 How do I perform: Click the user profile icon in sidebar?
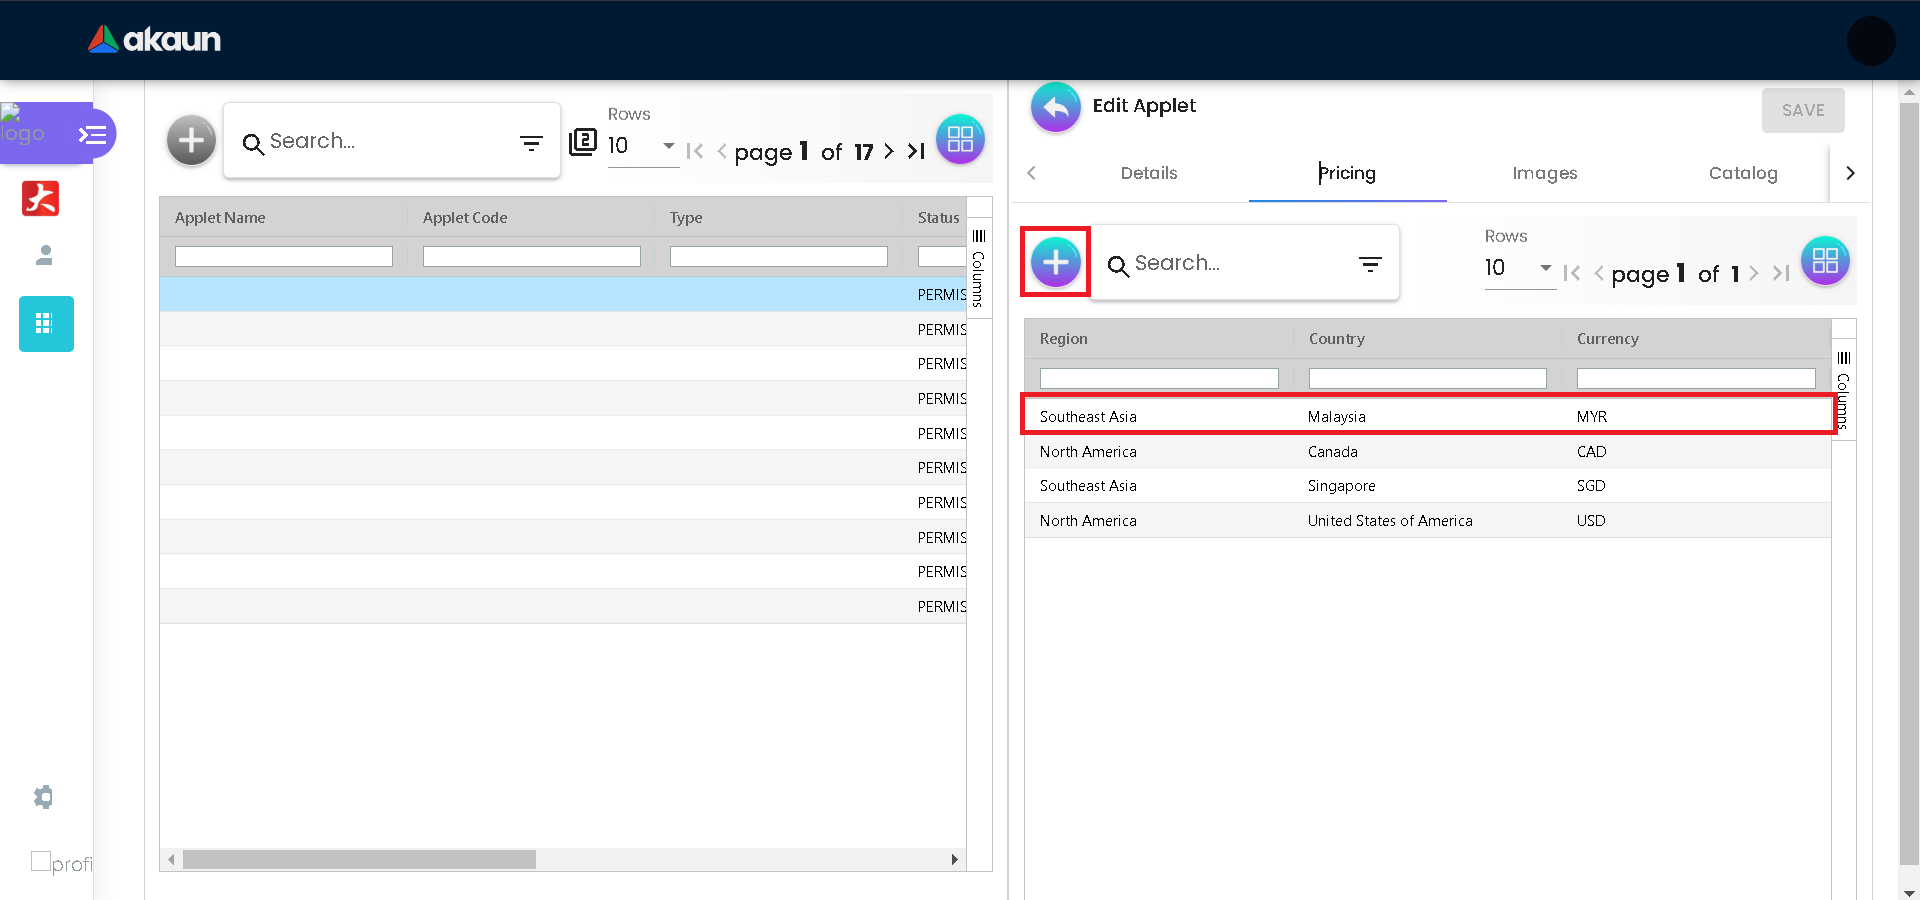(x=44, y=256)
